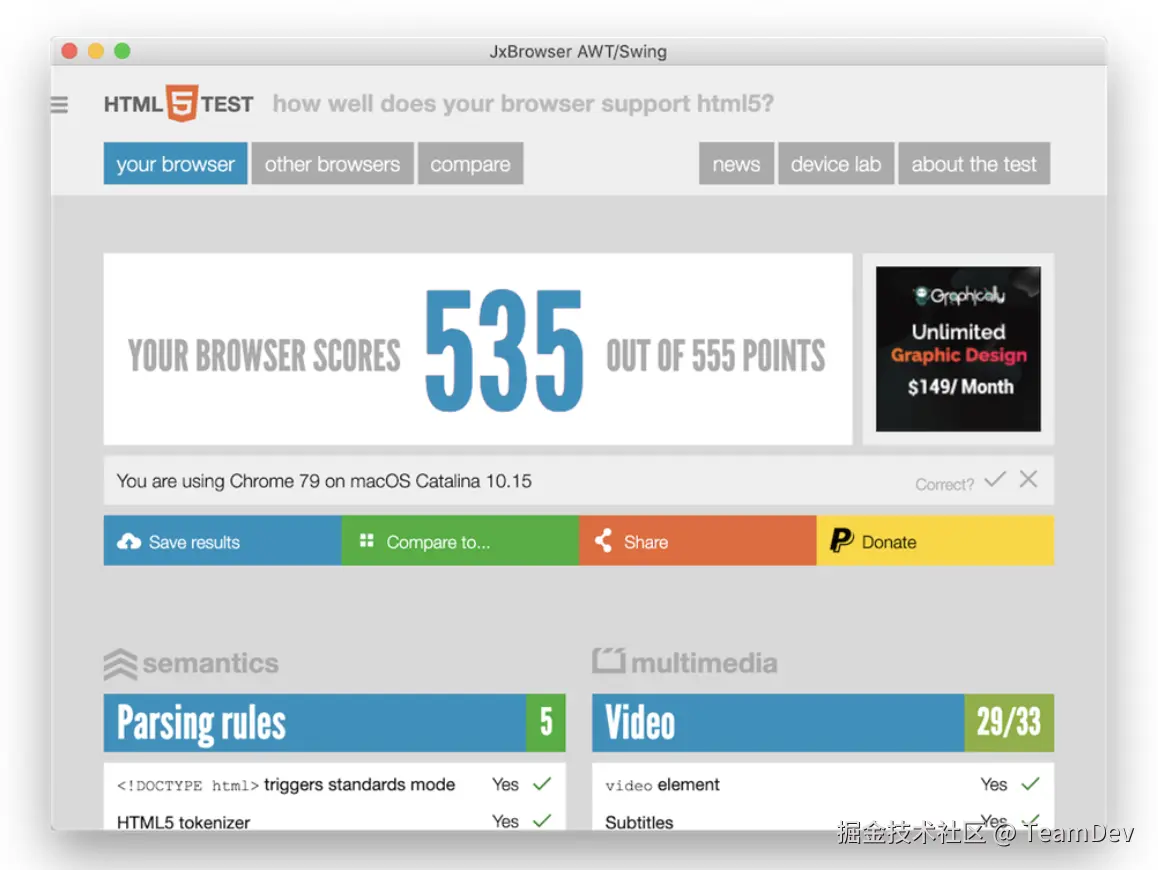Click the Graphically advertisement banner
This screenshot has height=870, width=1158.
click(x=958, y=349)
